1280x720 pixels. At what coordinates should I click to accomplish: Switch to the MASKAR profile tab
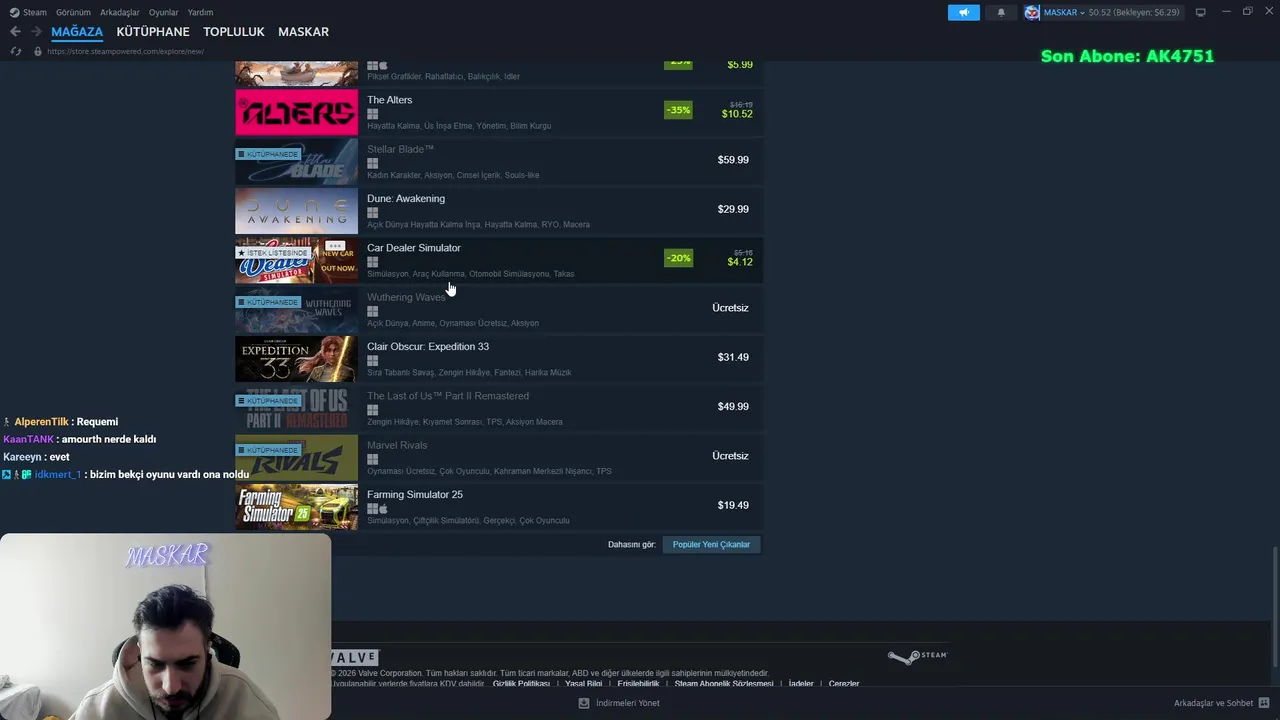click(303, 32)
